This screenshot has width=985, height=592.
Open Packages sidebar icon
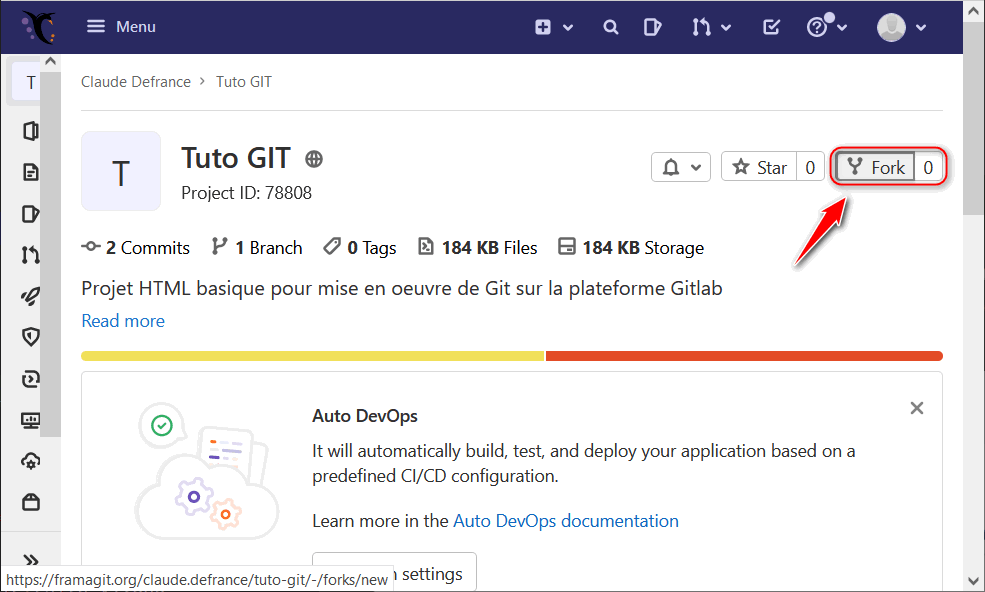pyautogui.click(x=30, y=502)
